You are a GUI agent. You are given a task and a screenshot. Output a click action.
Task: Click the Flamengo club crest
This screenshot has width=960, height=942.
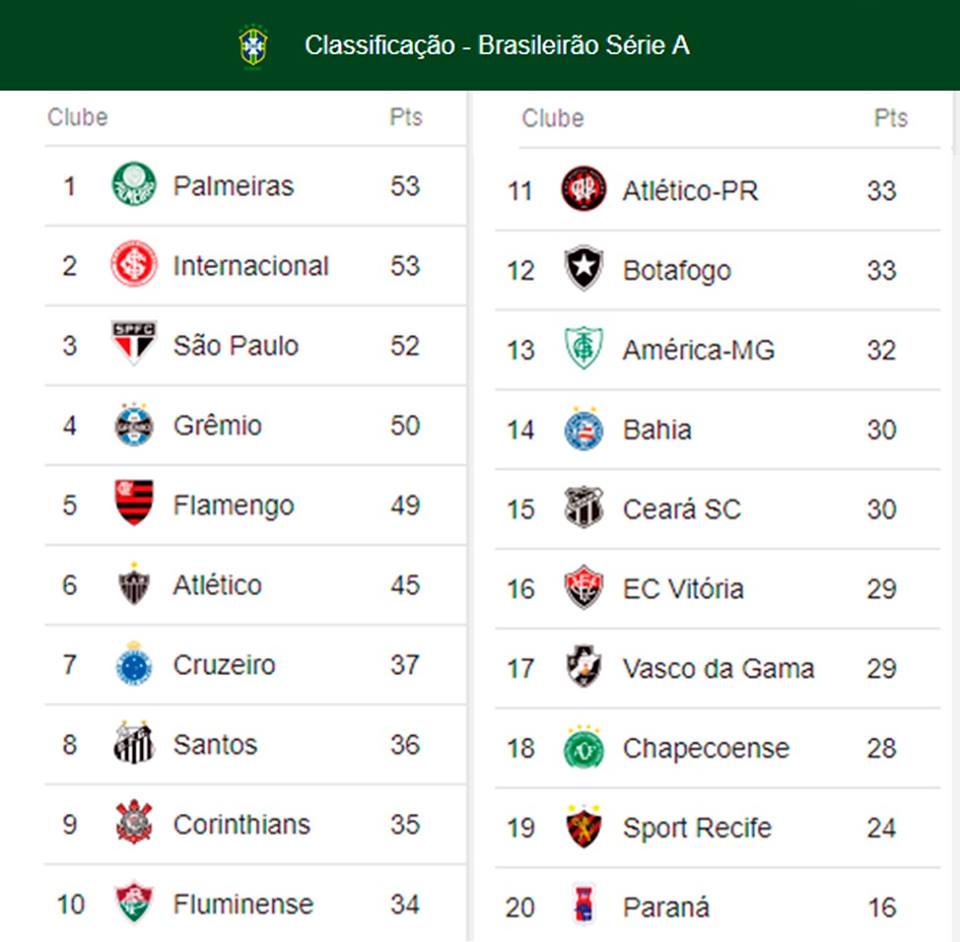click(x=133, y=503)
